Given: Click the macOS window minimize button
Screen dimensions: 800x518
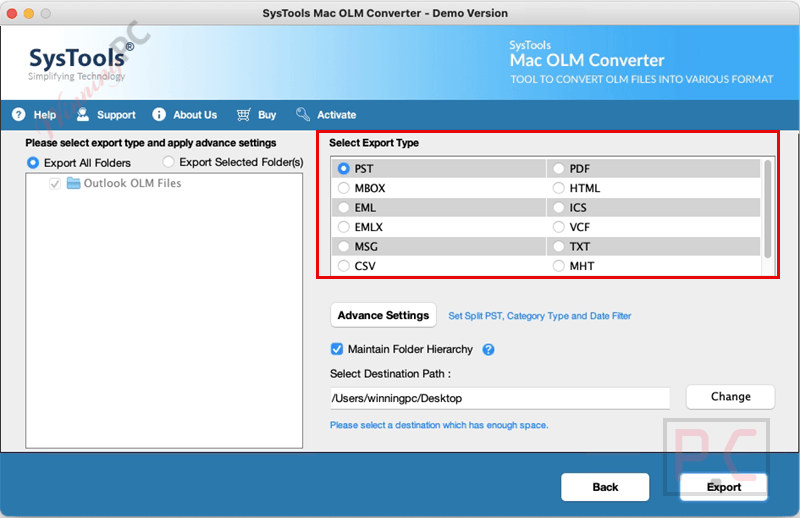Looking at the screenshot, I should (29, 13).
